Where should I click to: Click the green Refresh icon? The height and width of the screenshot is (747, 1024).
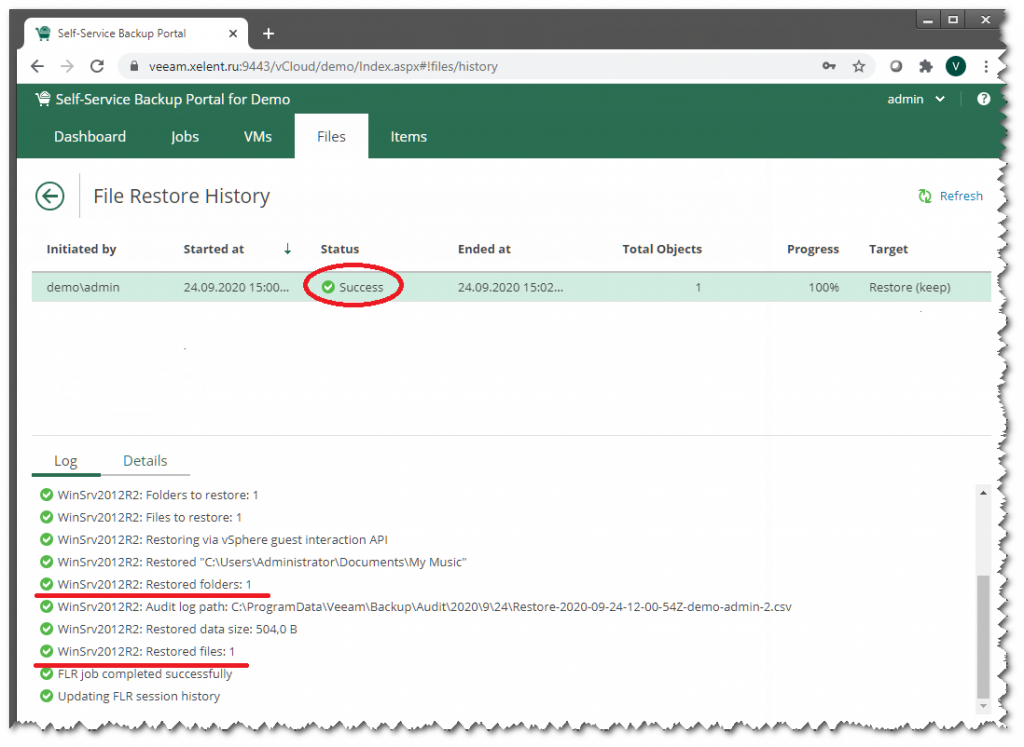point(925,196)
